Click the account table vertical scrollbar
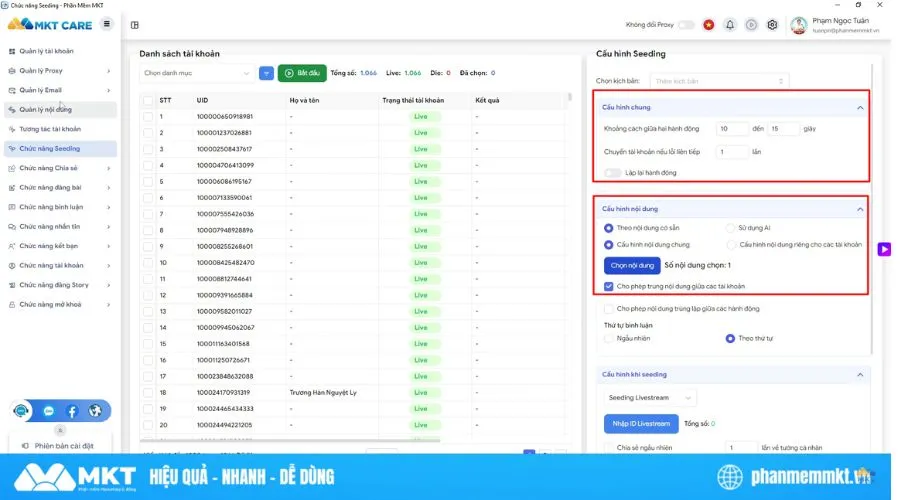The image size is (900, 500). [x=569, y=98]
